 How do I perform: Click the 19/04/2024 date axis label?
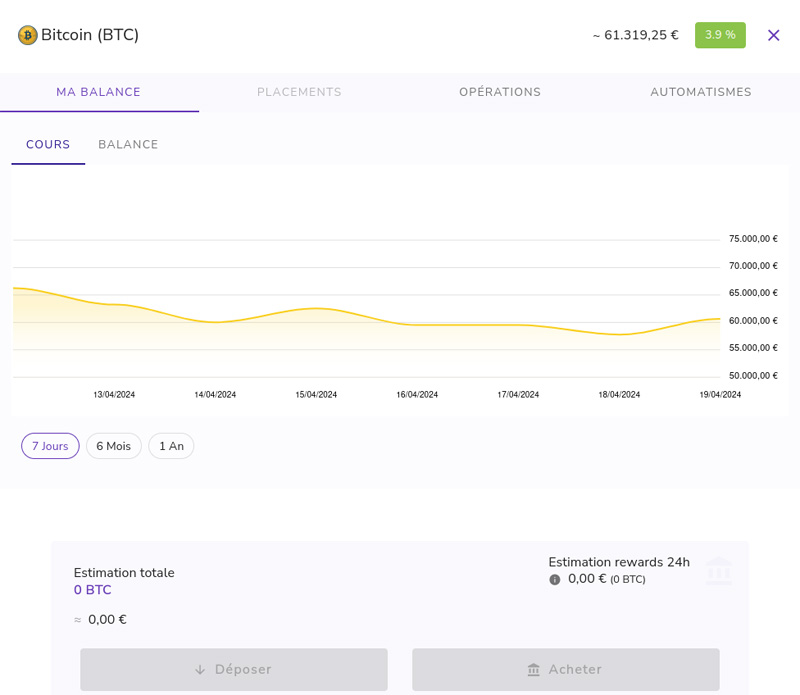pos(720,395)
